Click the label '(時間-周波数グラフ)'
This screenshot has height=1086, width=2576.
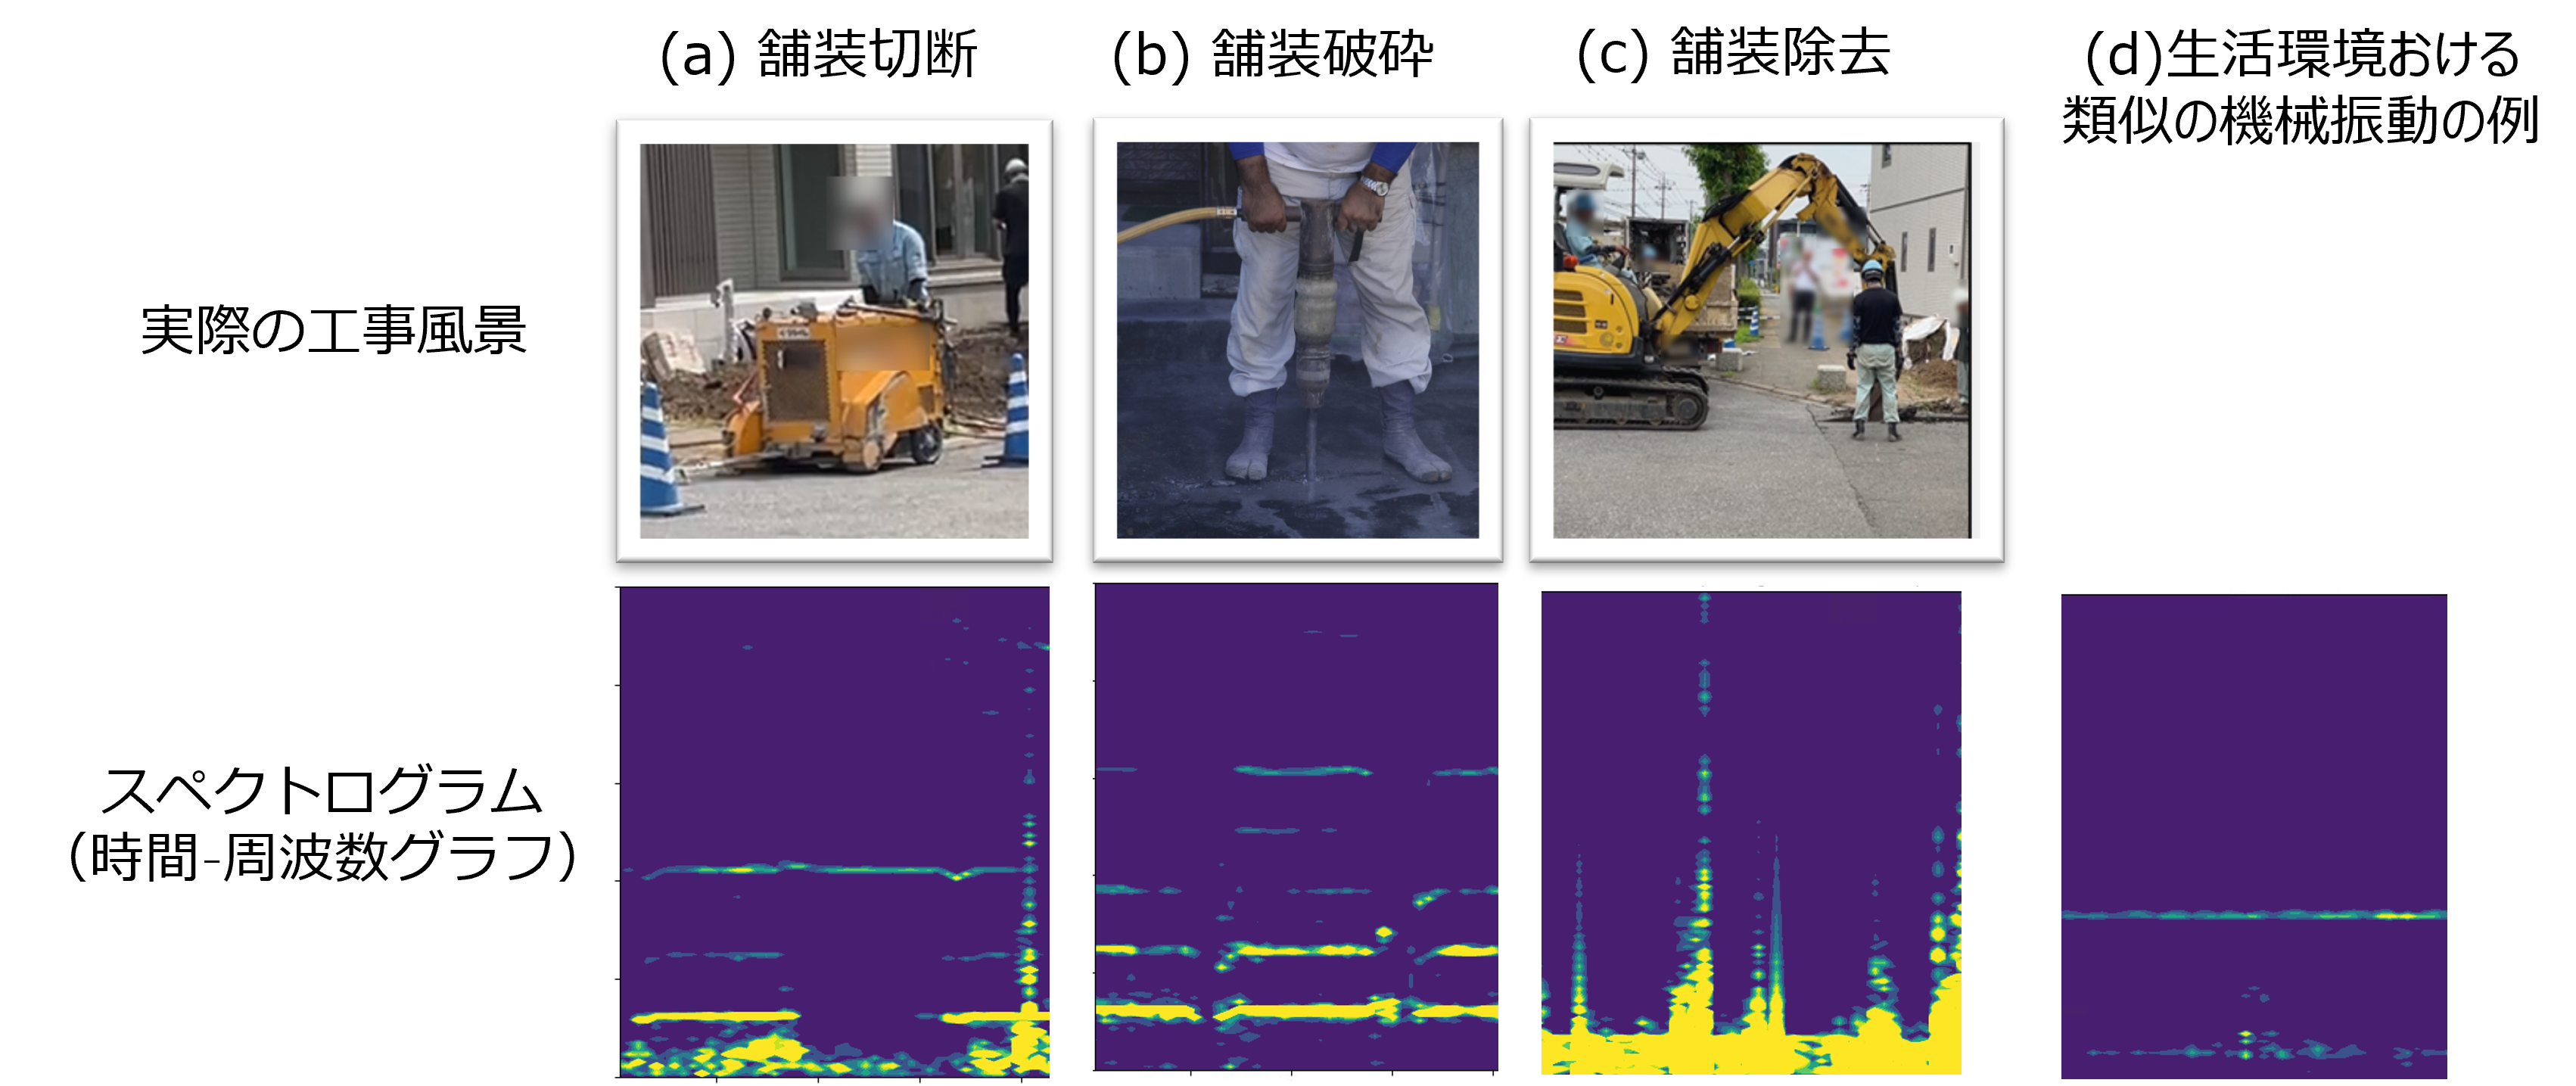point(322,857)
